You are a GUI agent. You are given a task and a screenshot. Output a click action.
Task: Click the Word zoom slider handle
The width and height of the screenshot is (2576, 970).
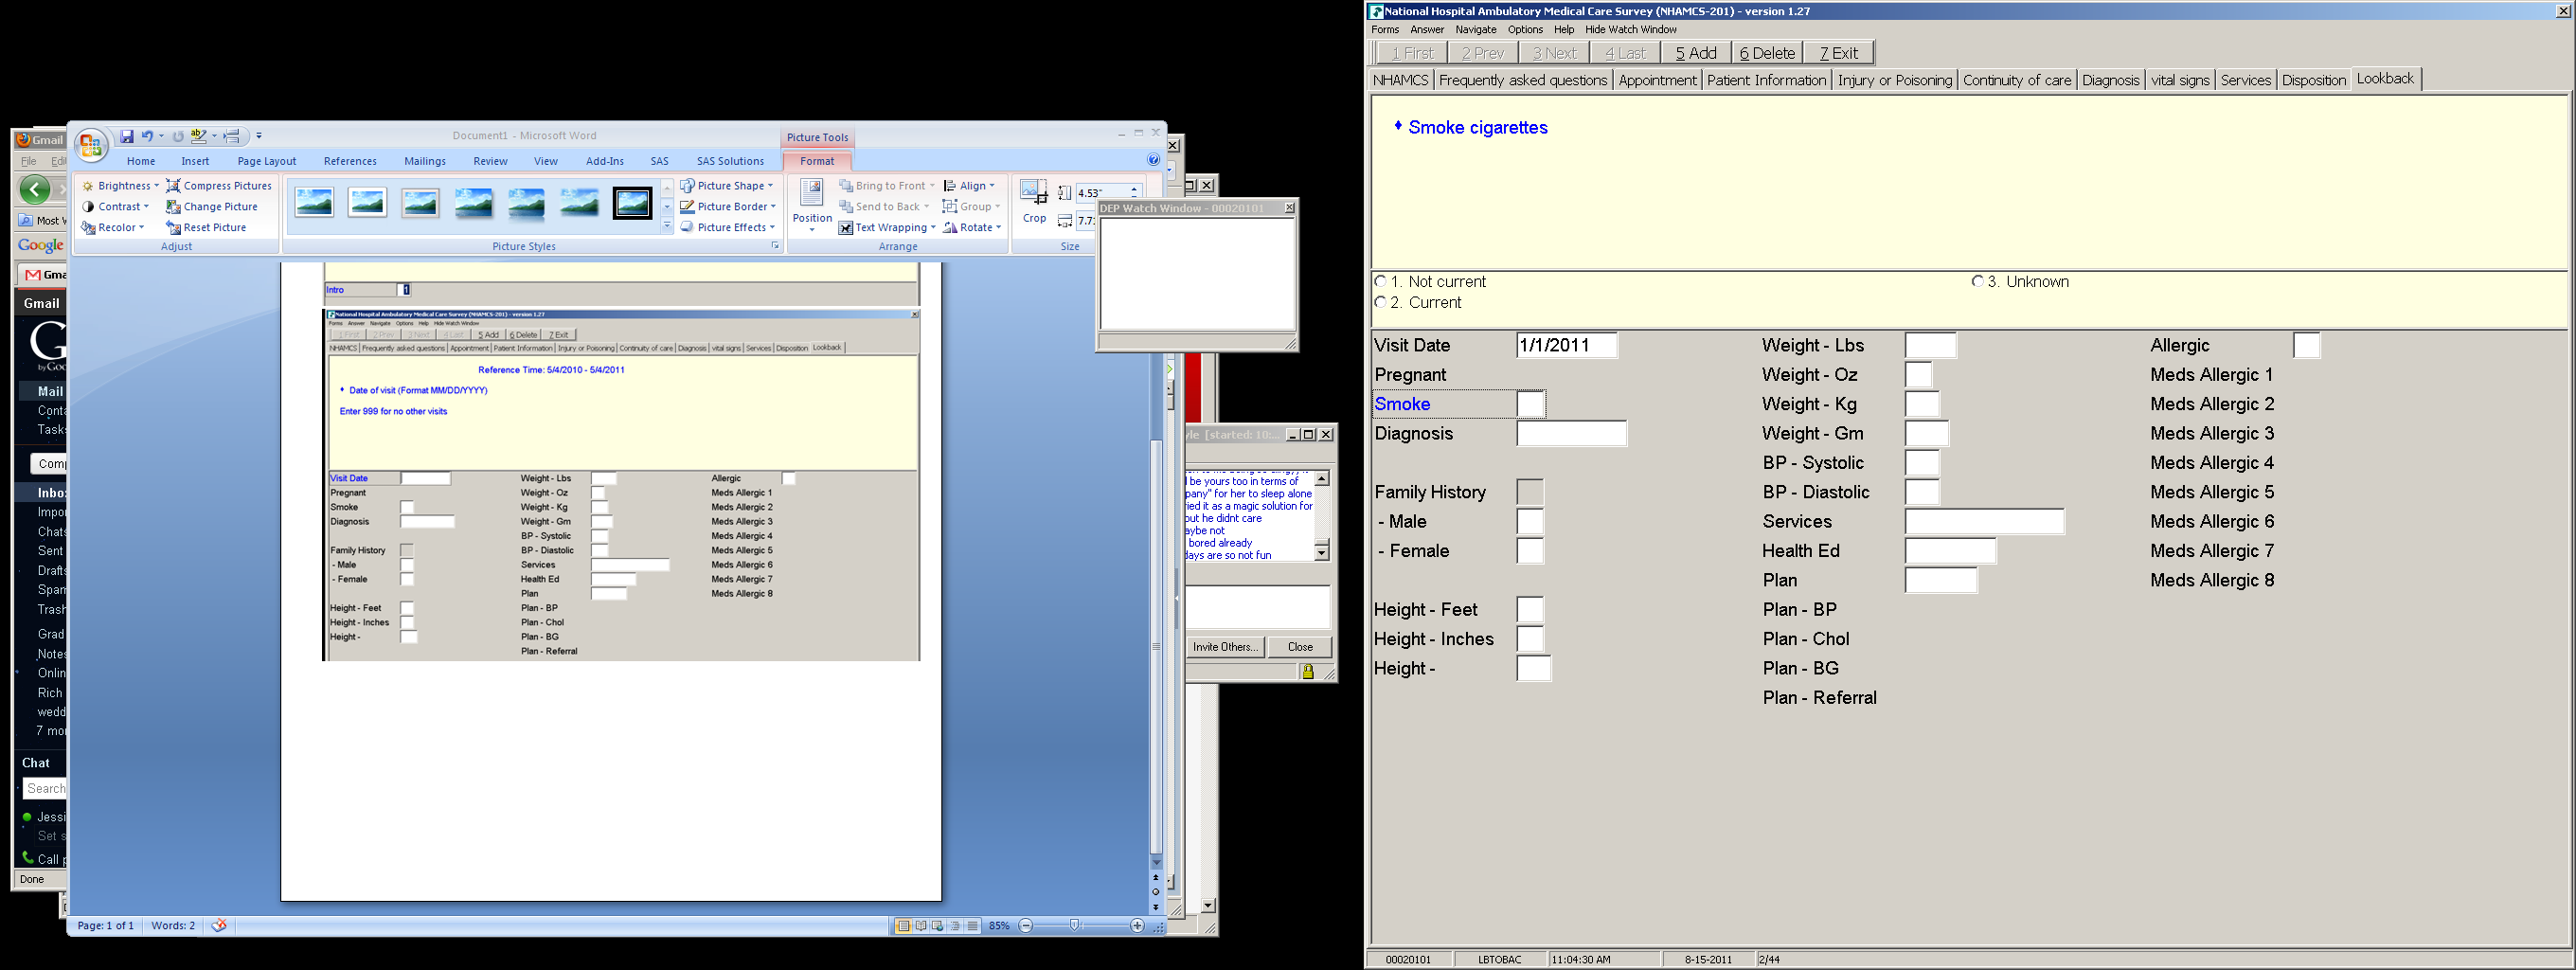1074,926
